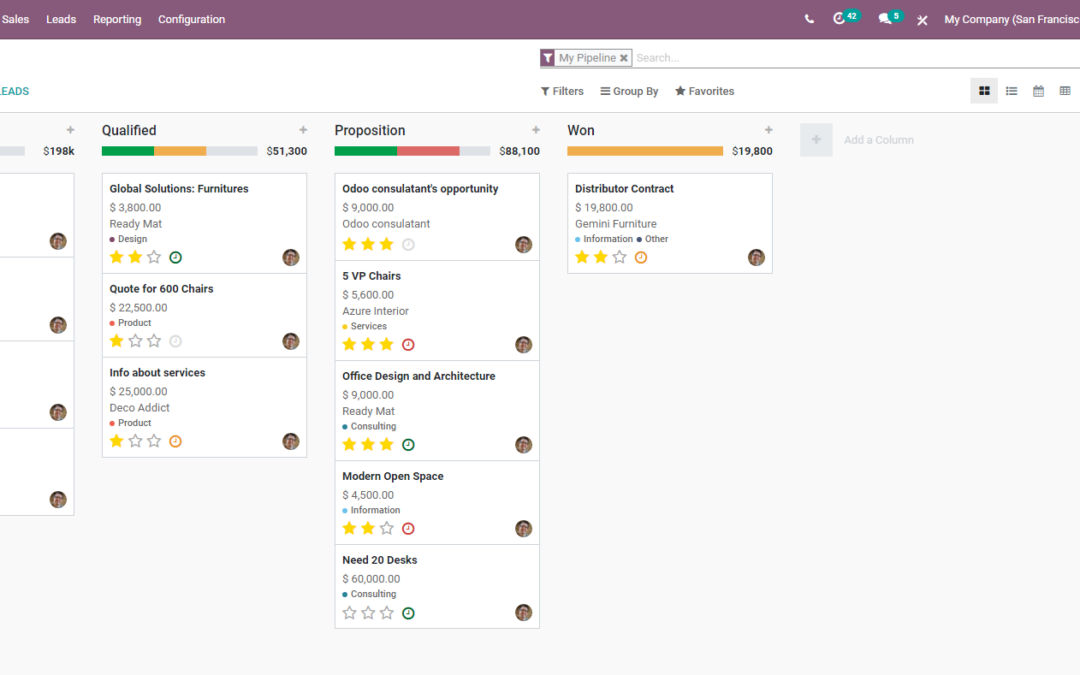
Task: Toggle first star on 5 VP Chairs card
Action: click(x=349, y=344)
